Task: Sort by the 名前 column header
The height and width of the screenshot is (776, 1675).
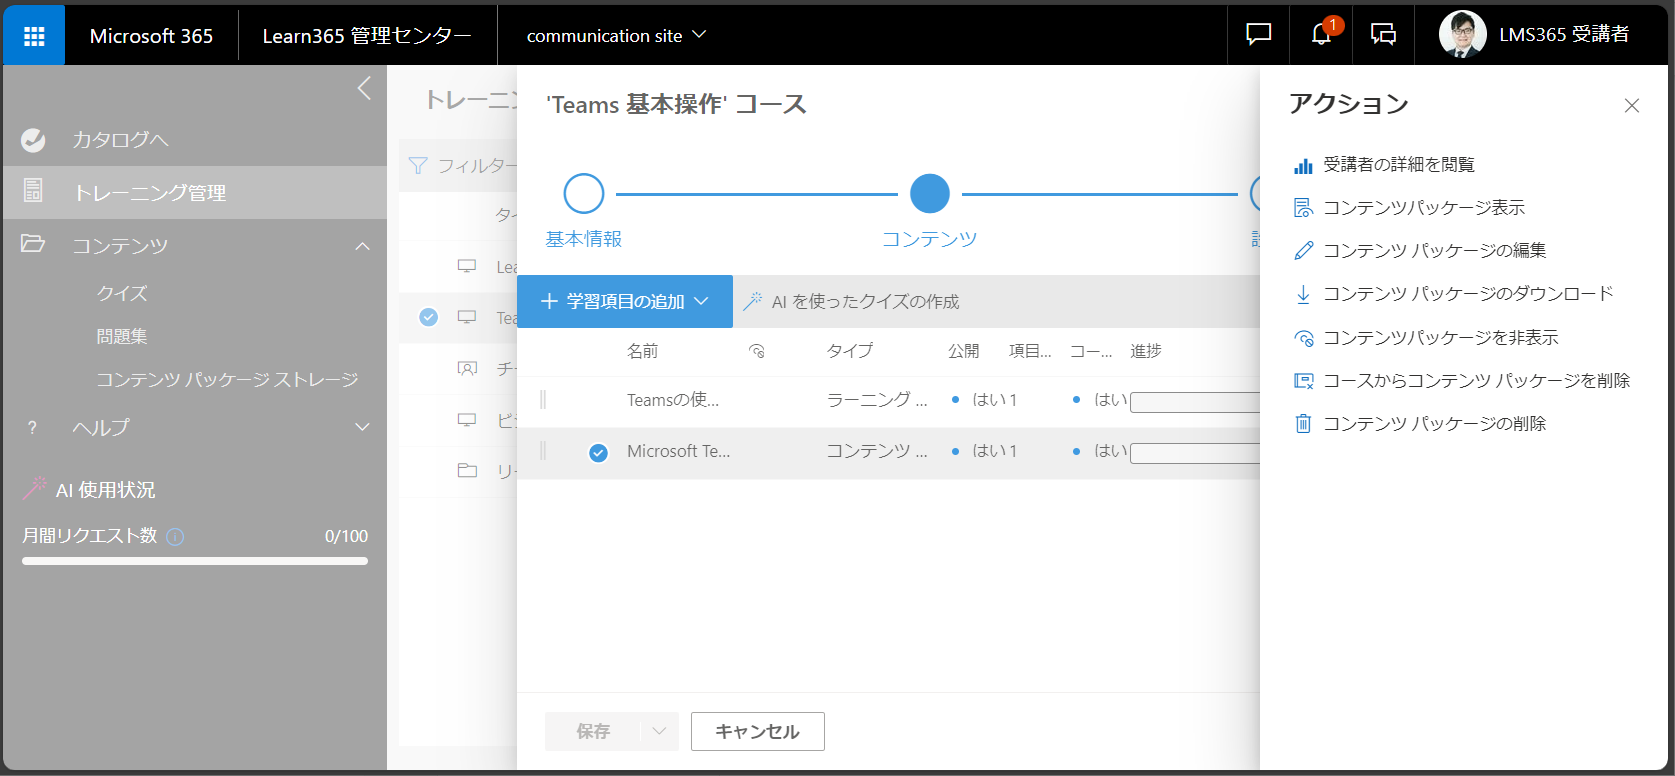Action: [642, 351]
